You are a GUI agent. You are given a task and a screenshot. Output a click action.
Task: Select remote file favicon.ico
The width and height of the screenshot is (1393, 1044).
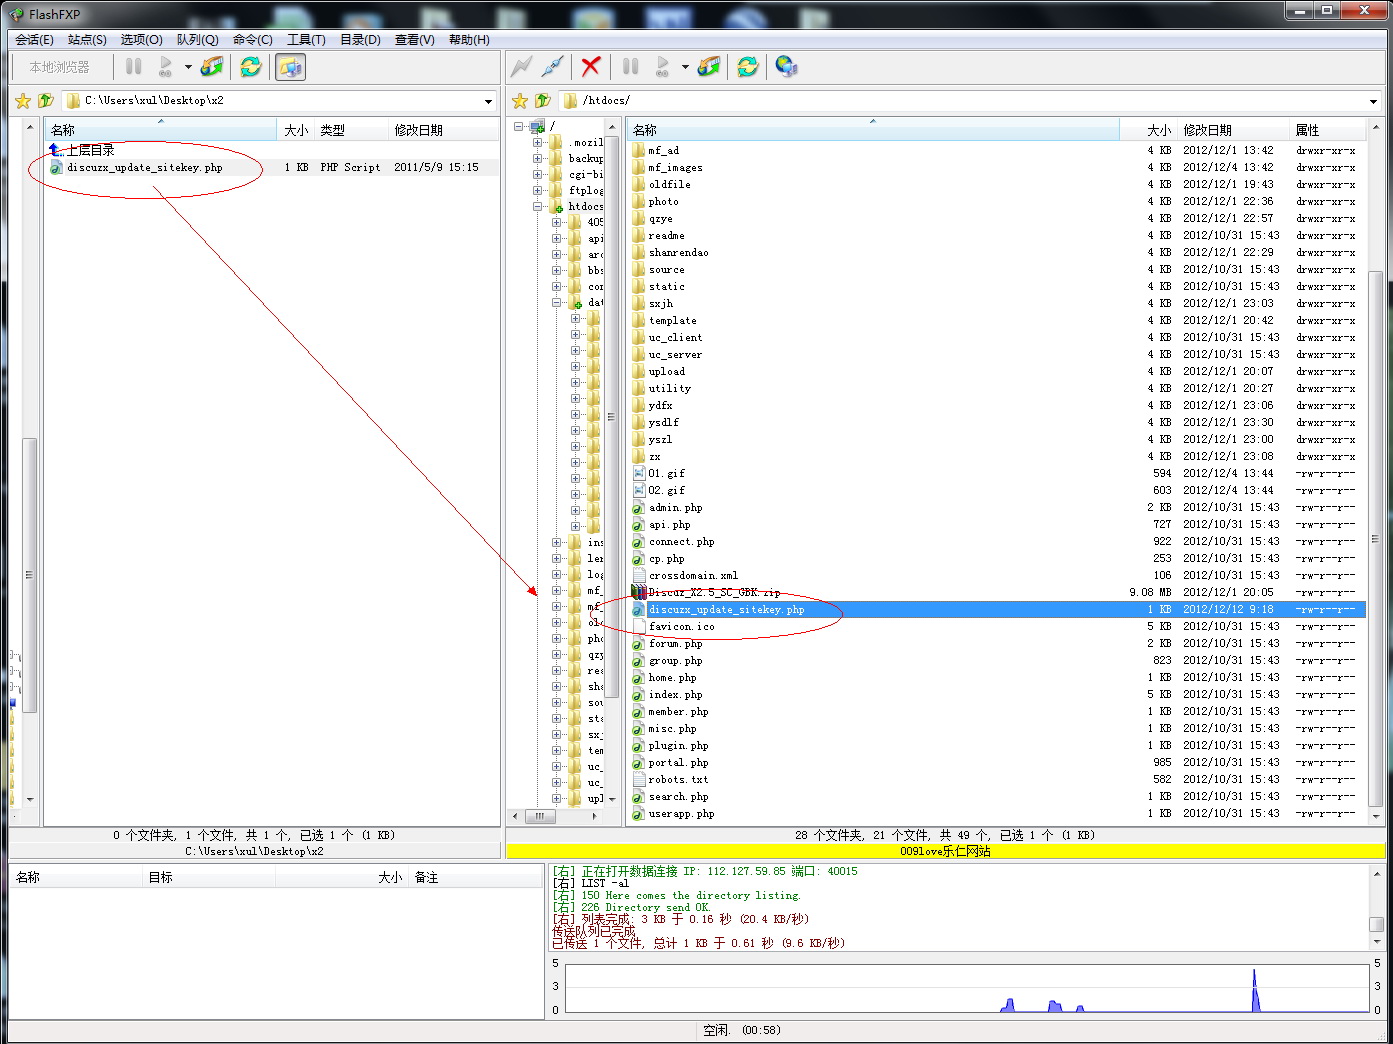681,627
